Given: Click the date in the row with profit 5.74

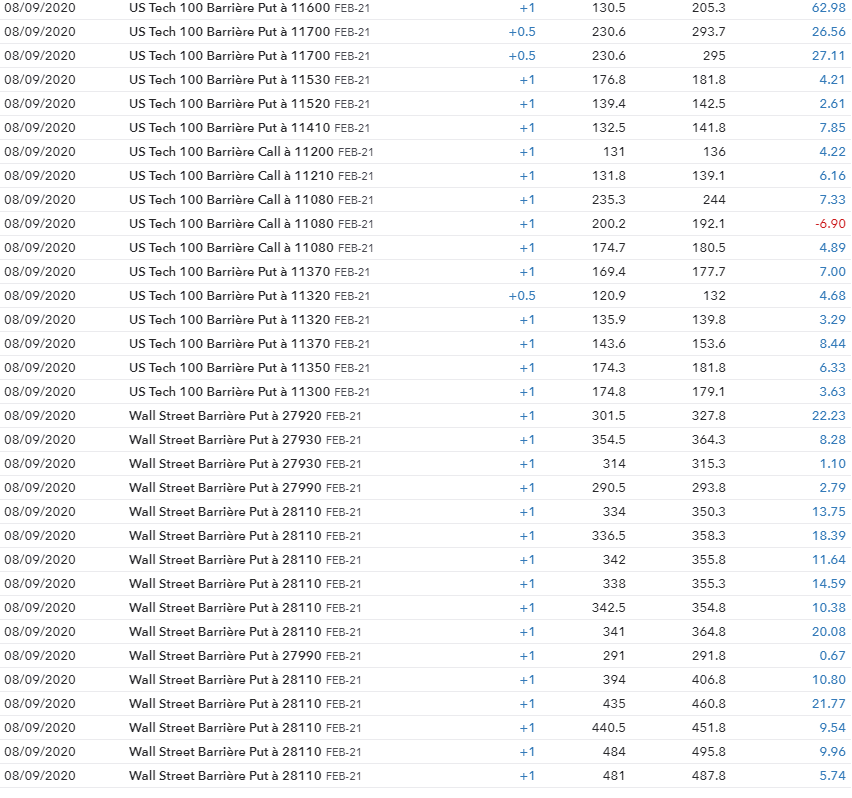Looking at the screenshot, I should (40, 775).
